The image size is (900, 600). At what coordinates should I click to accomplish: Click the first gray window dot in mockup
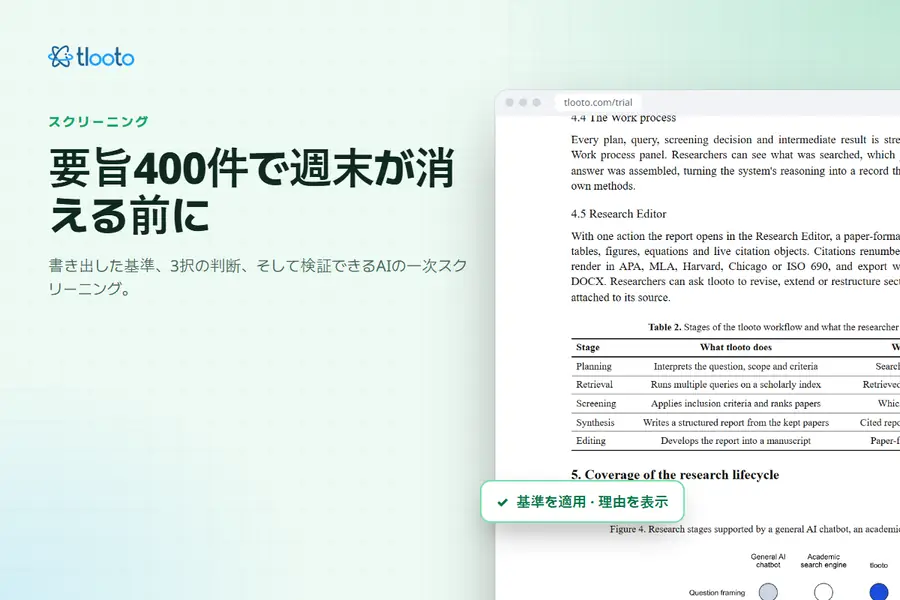pos(509,102)
